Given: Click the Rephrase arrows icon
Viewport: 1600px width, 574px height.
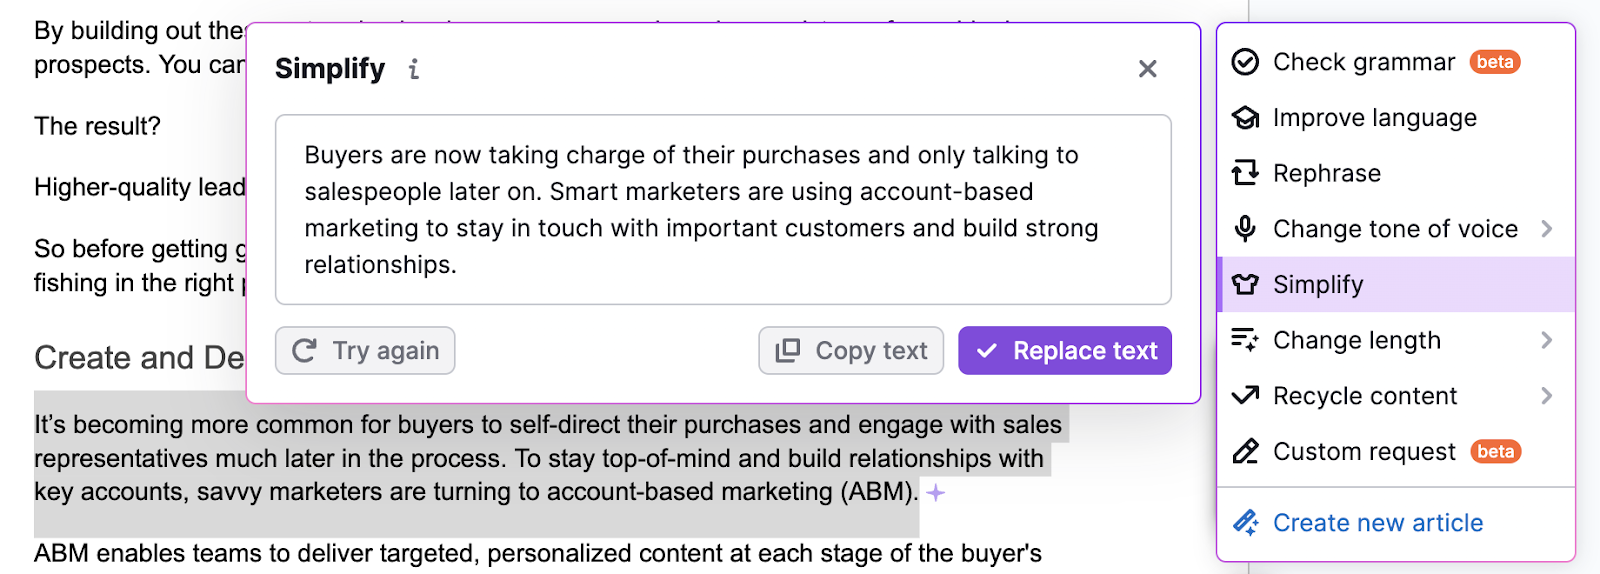Looking at the screenshot, I should (1245, 173).
